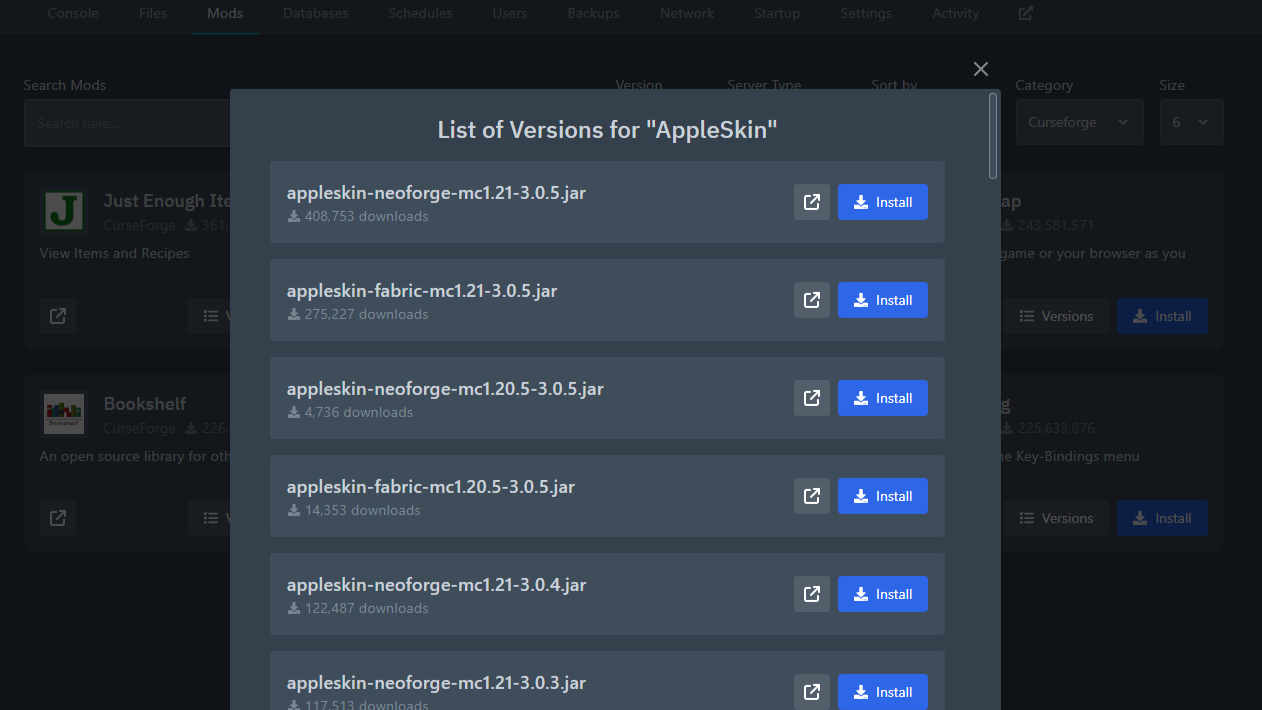Open external link for appleskin-neoforge-mc1.21-3.0.4.jar
1262x710 pixels.
point(811,594)
